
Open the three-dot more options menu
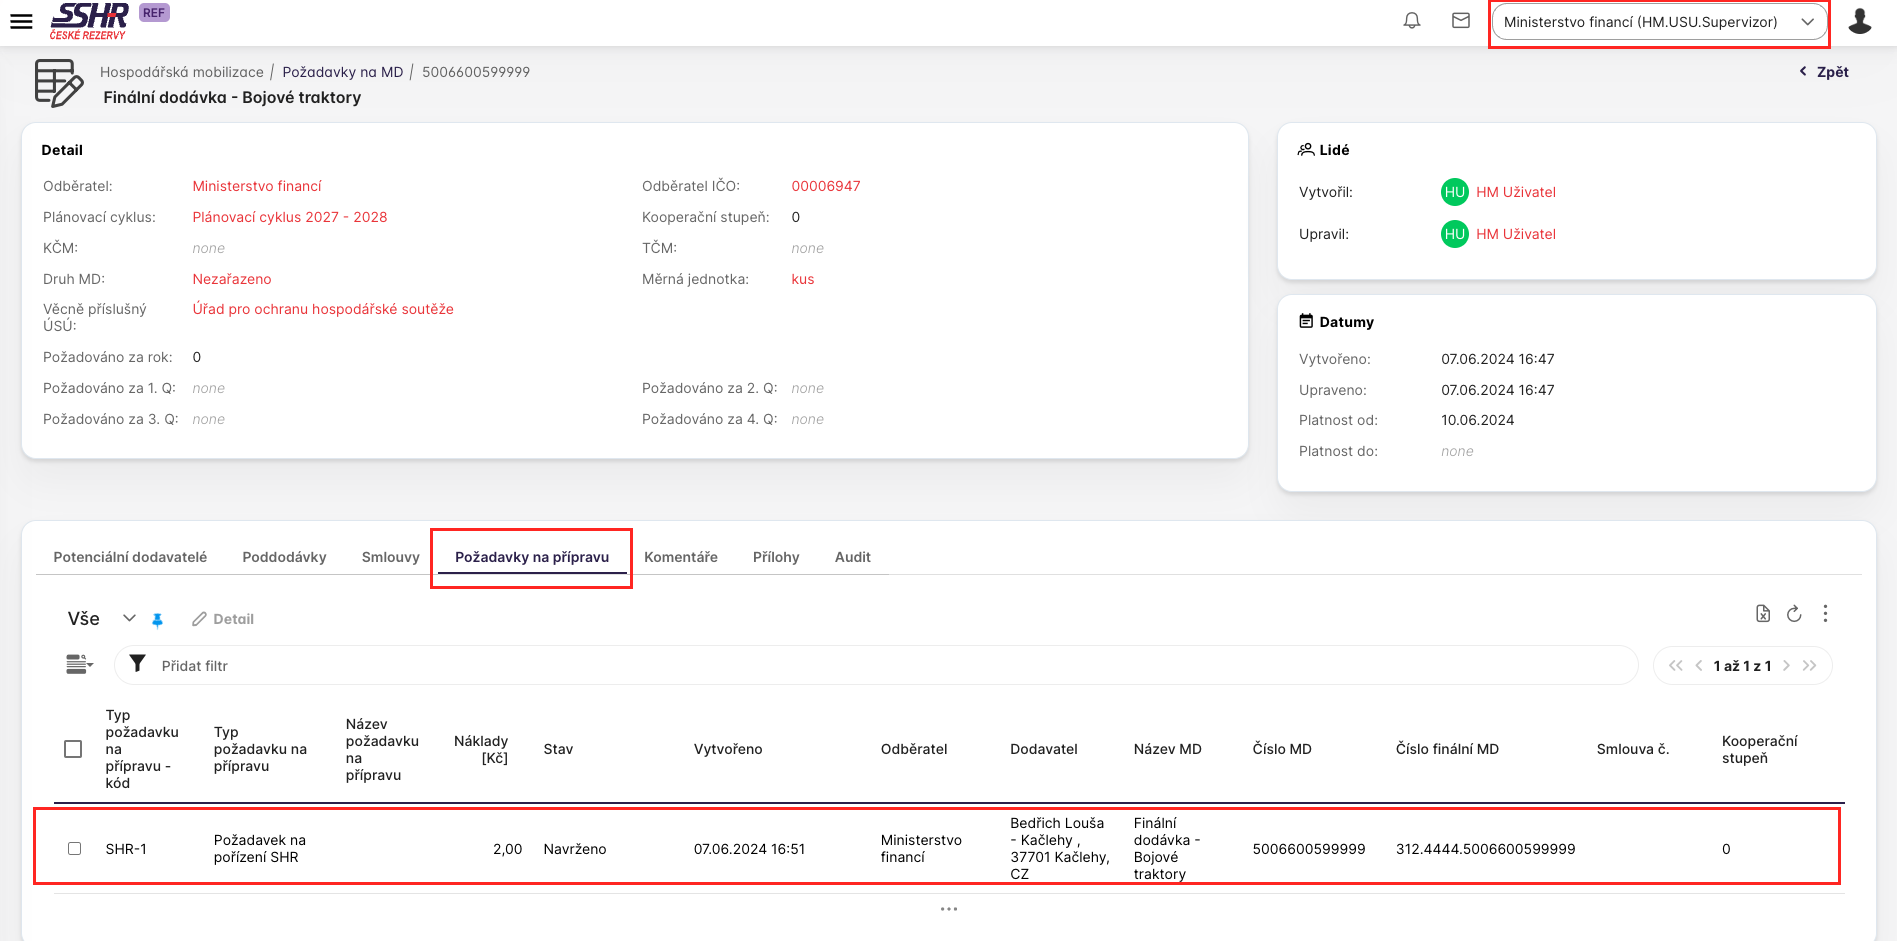click(1825, 614)
